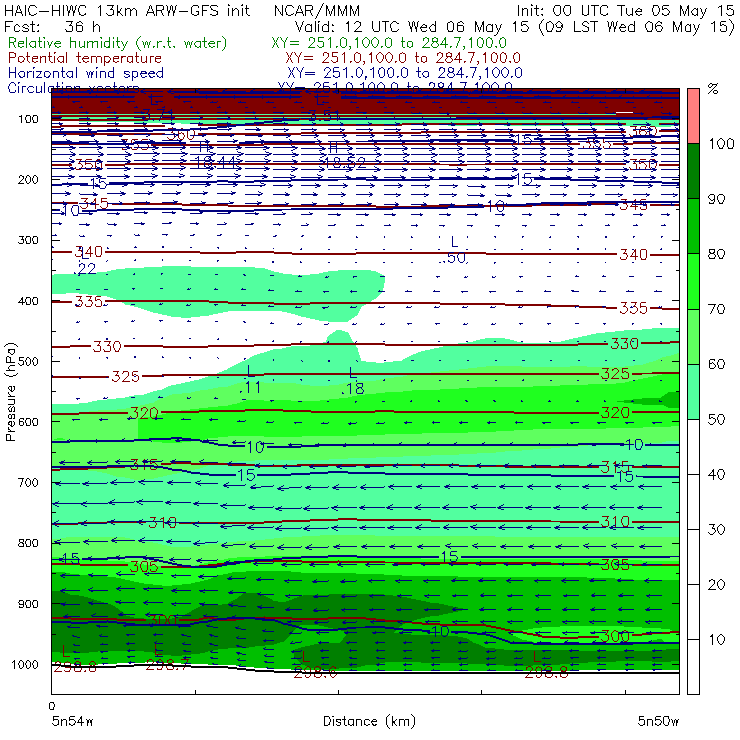This screenshot has height=740, width=740.
Task: Click the colorbar tick label '20'
Action: 716,585
